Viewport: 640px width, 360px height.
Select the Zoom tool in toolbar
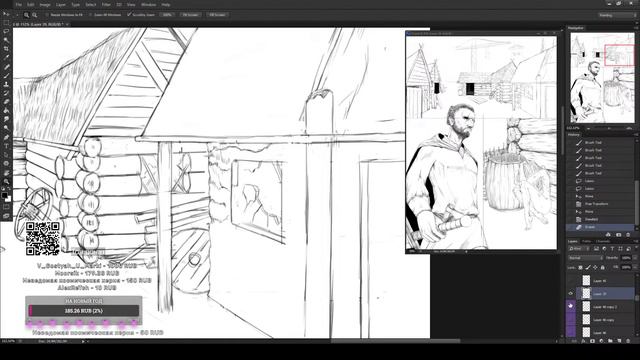tap(6, 182)
